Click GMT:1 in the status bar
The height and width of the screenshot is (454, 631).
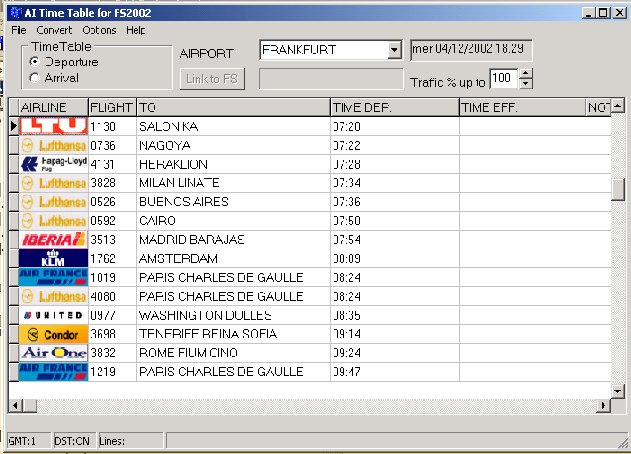(x=29, y=441)
